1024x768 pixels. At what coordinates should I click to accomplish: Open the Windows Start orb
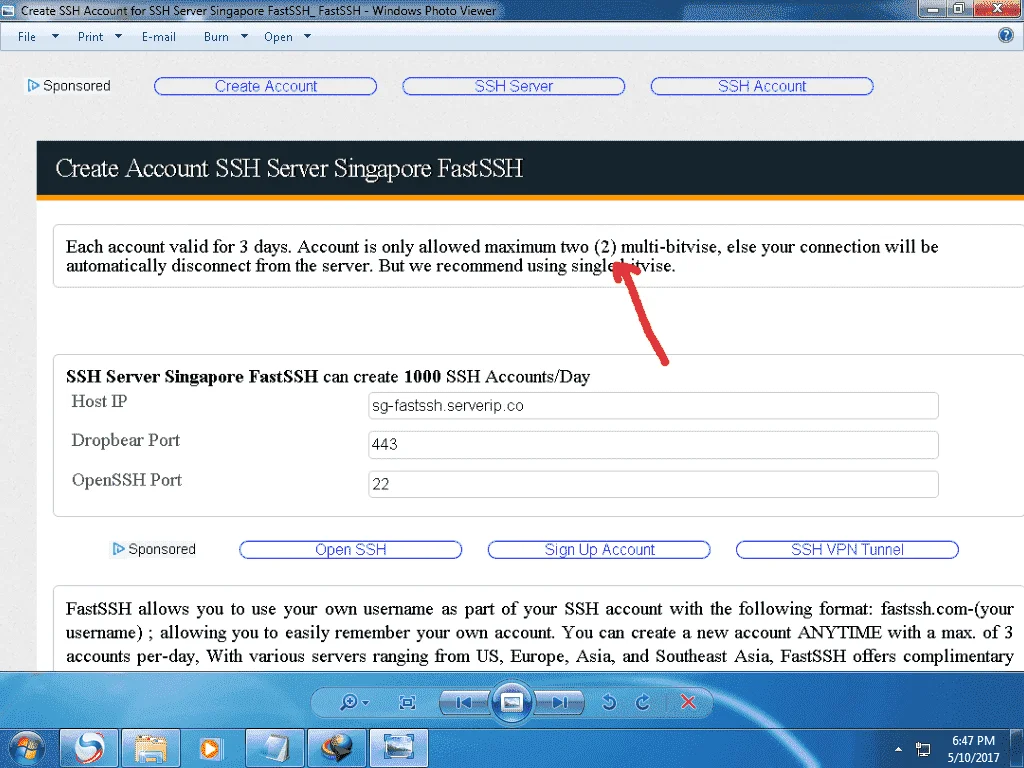coord(26,748)
